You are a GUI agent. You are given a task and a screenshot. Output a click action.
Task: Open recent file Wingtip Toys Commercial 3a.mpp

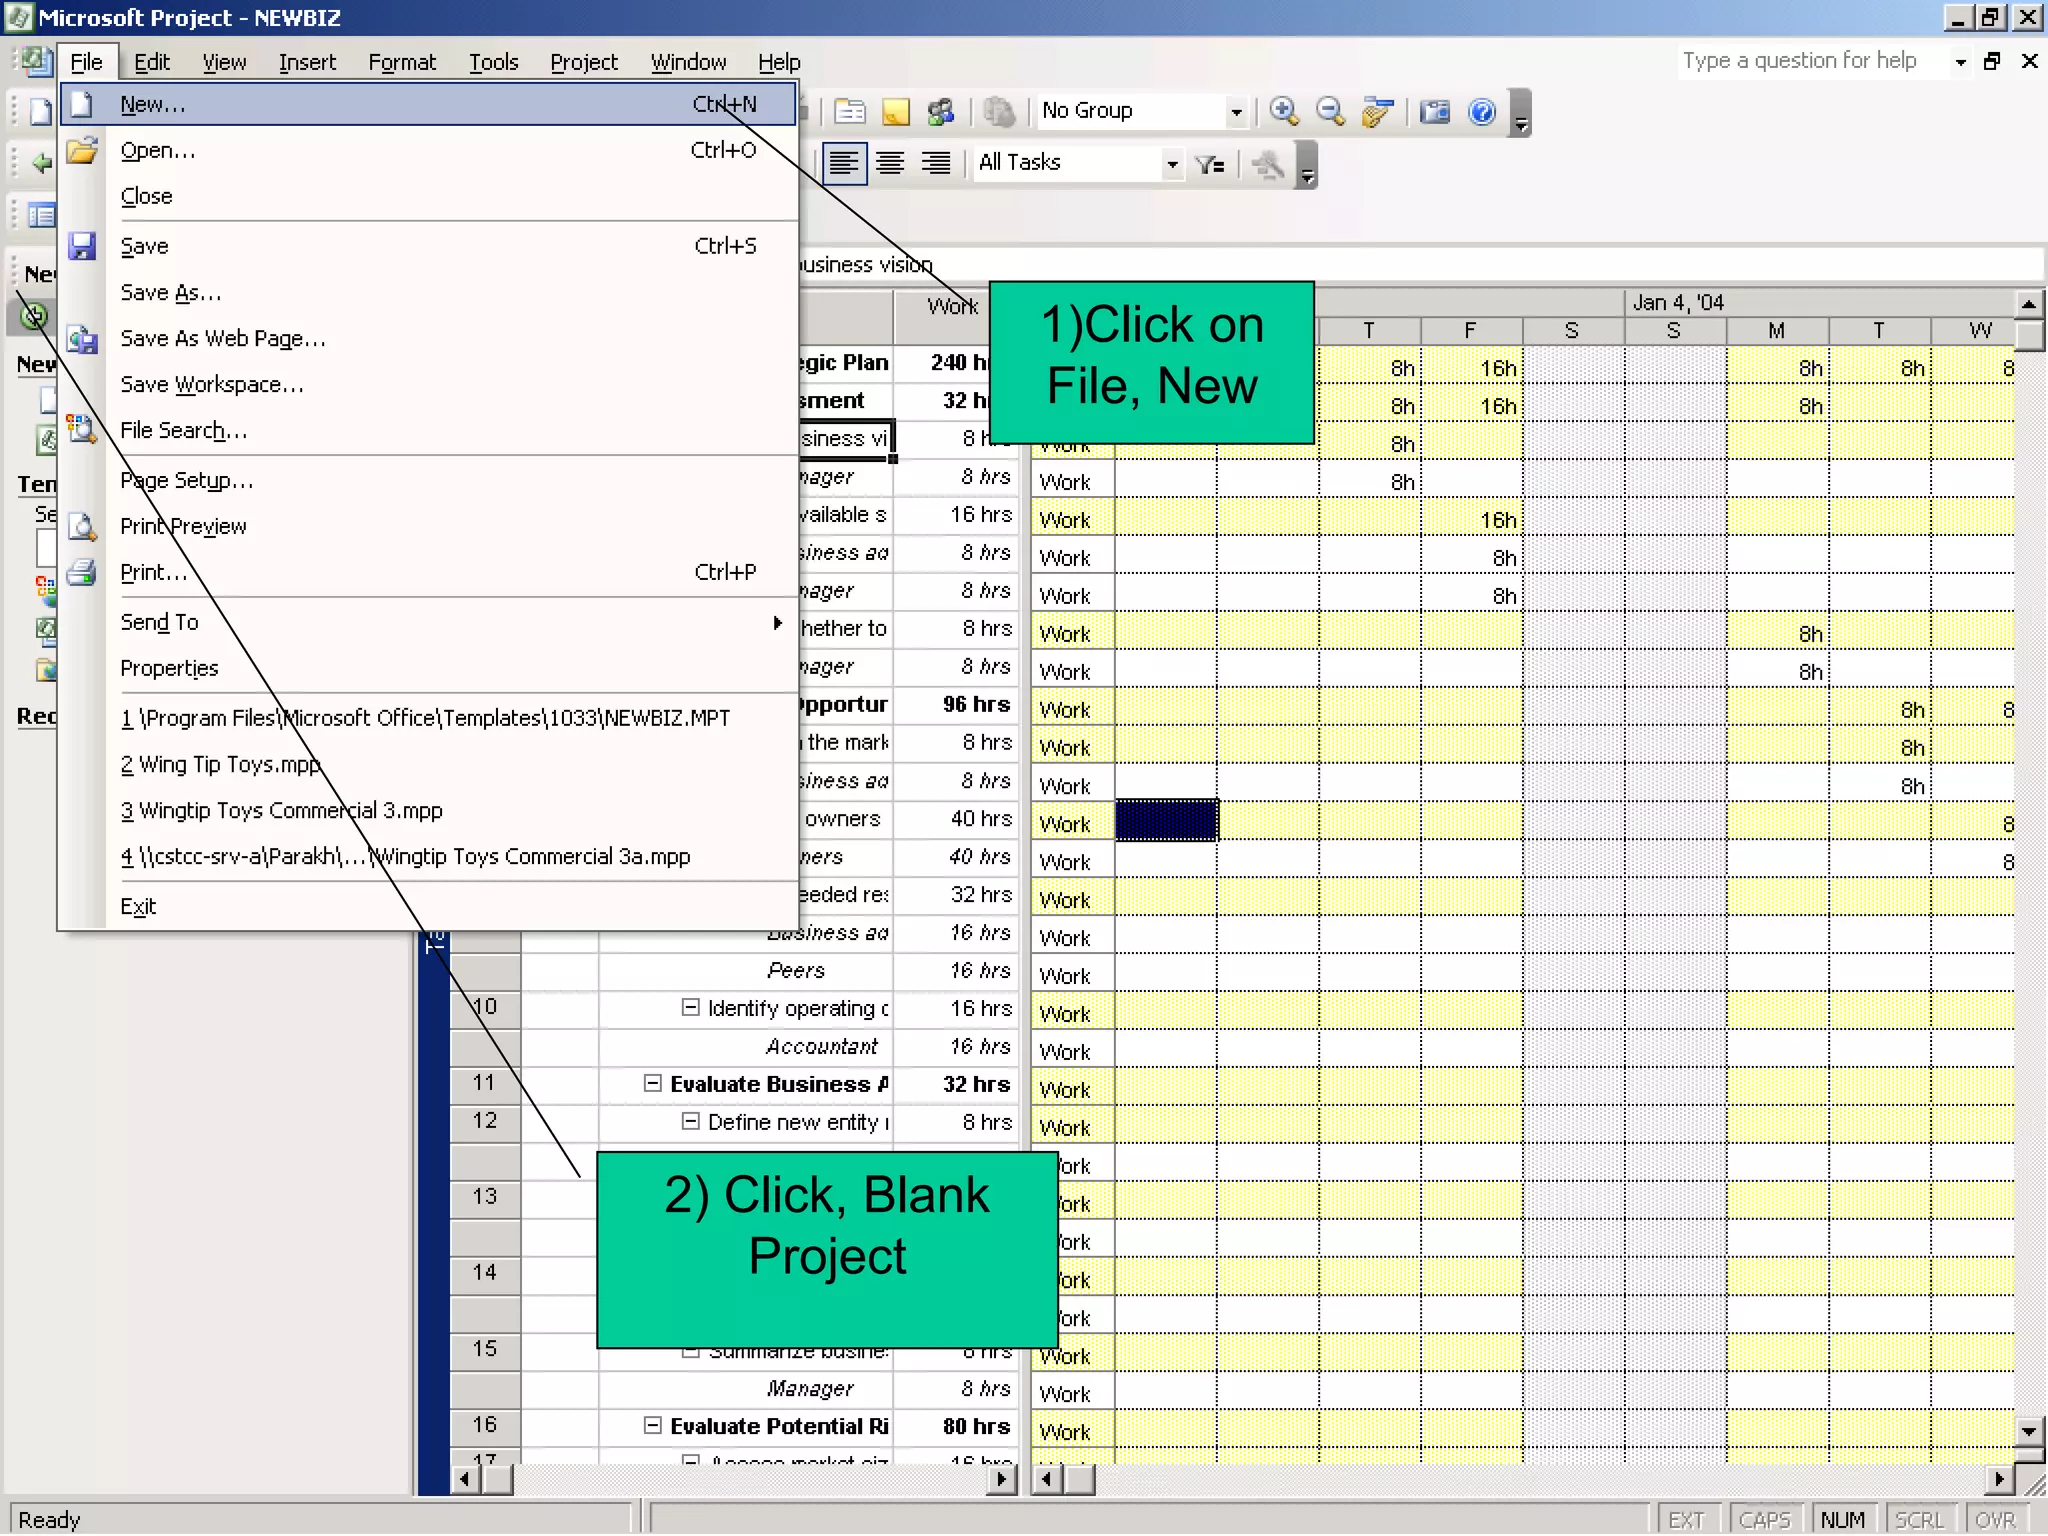coord(428,856)
